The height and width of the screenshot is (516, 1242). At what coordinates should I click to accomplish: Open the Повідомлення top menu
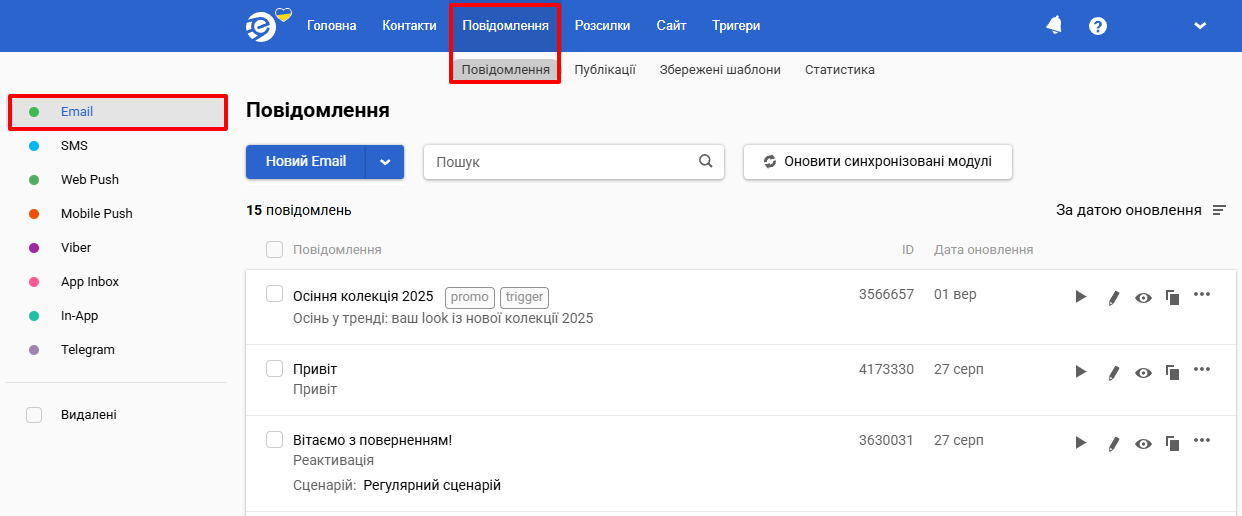pyautogui.click(x=505, y=26)
